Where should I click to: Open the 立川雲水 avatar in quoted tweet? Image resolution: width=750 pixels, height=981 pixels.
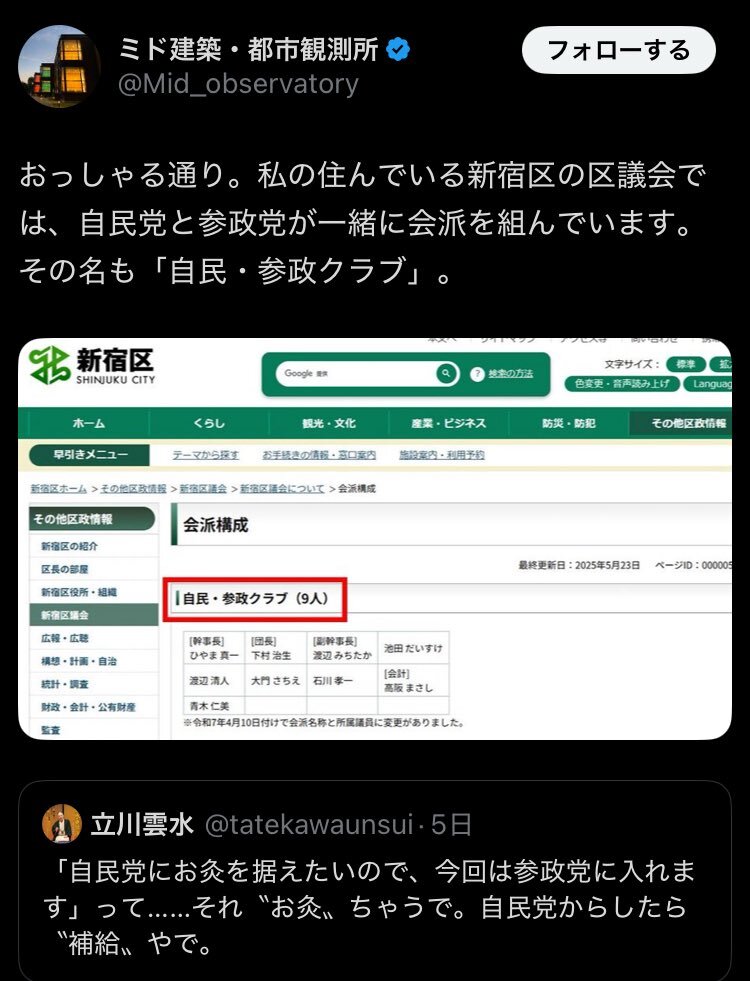click(61, 824)
